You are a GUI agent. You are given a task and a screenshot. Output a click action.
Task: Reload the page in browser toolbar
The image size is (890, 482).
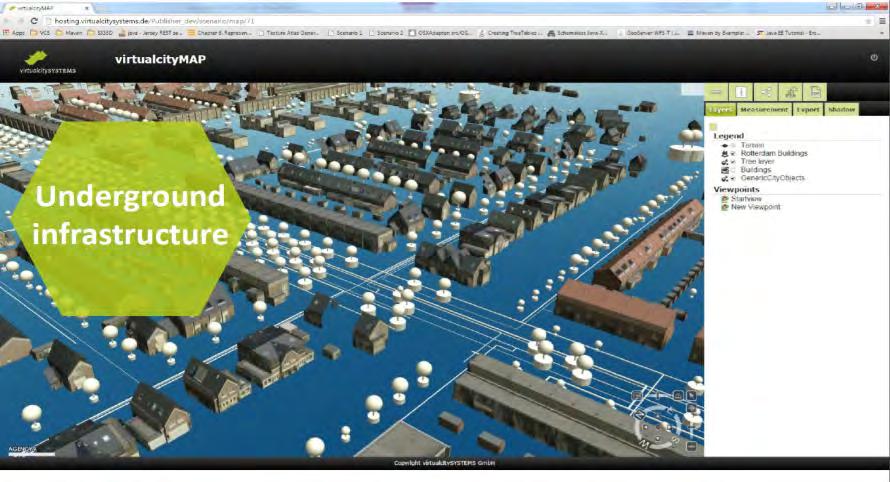pos(34,21)
